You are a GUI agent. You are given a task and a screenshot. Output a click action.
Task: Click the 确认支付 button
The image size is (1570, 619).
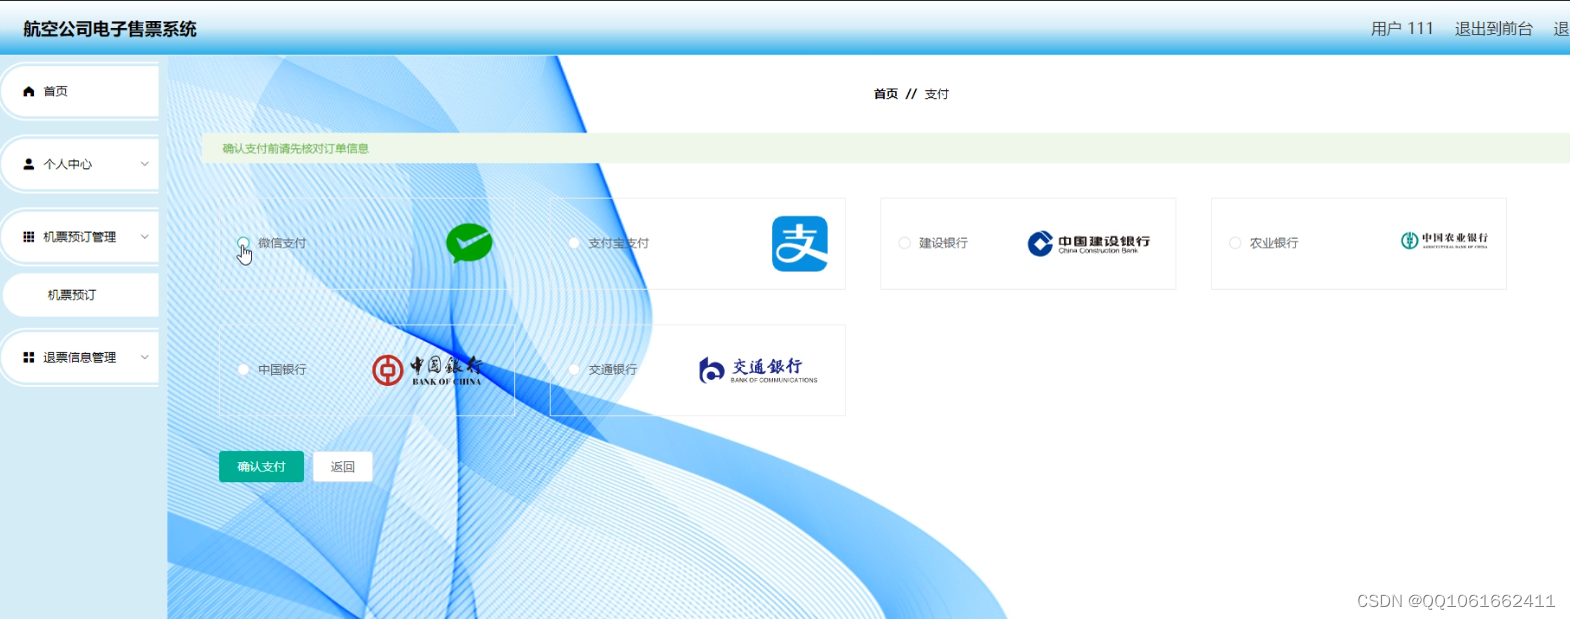[261, 467]
